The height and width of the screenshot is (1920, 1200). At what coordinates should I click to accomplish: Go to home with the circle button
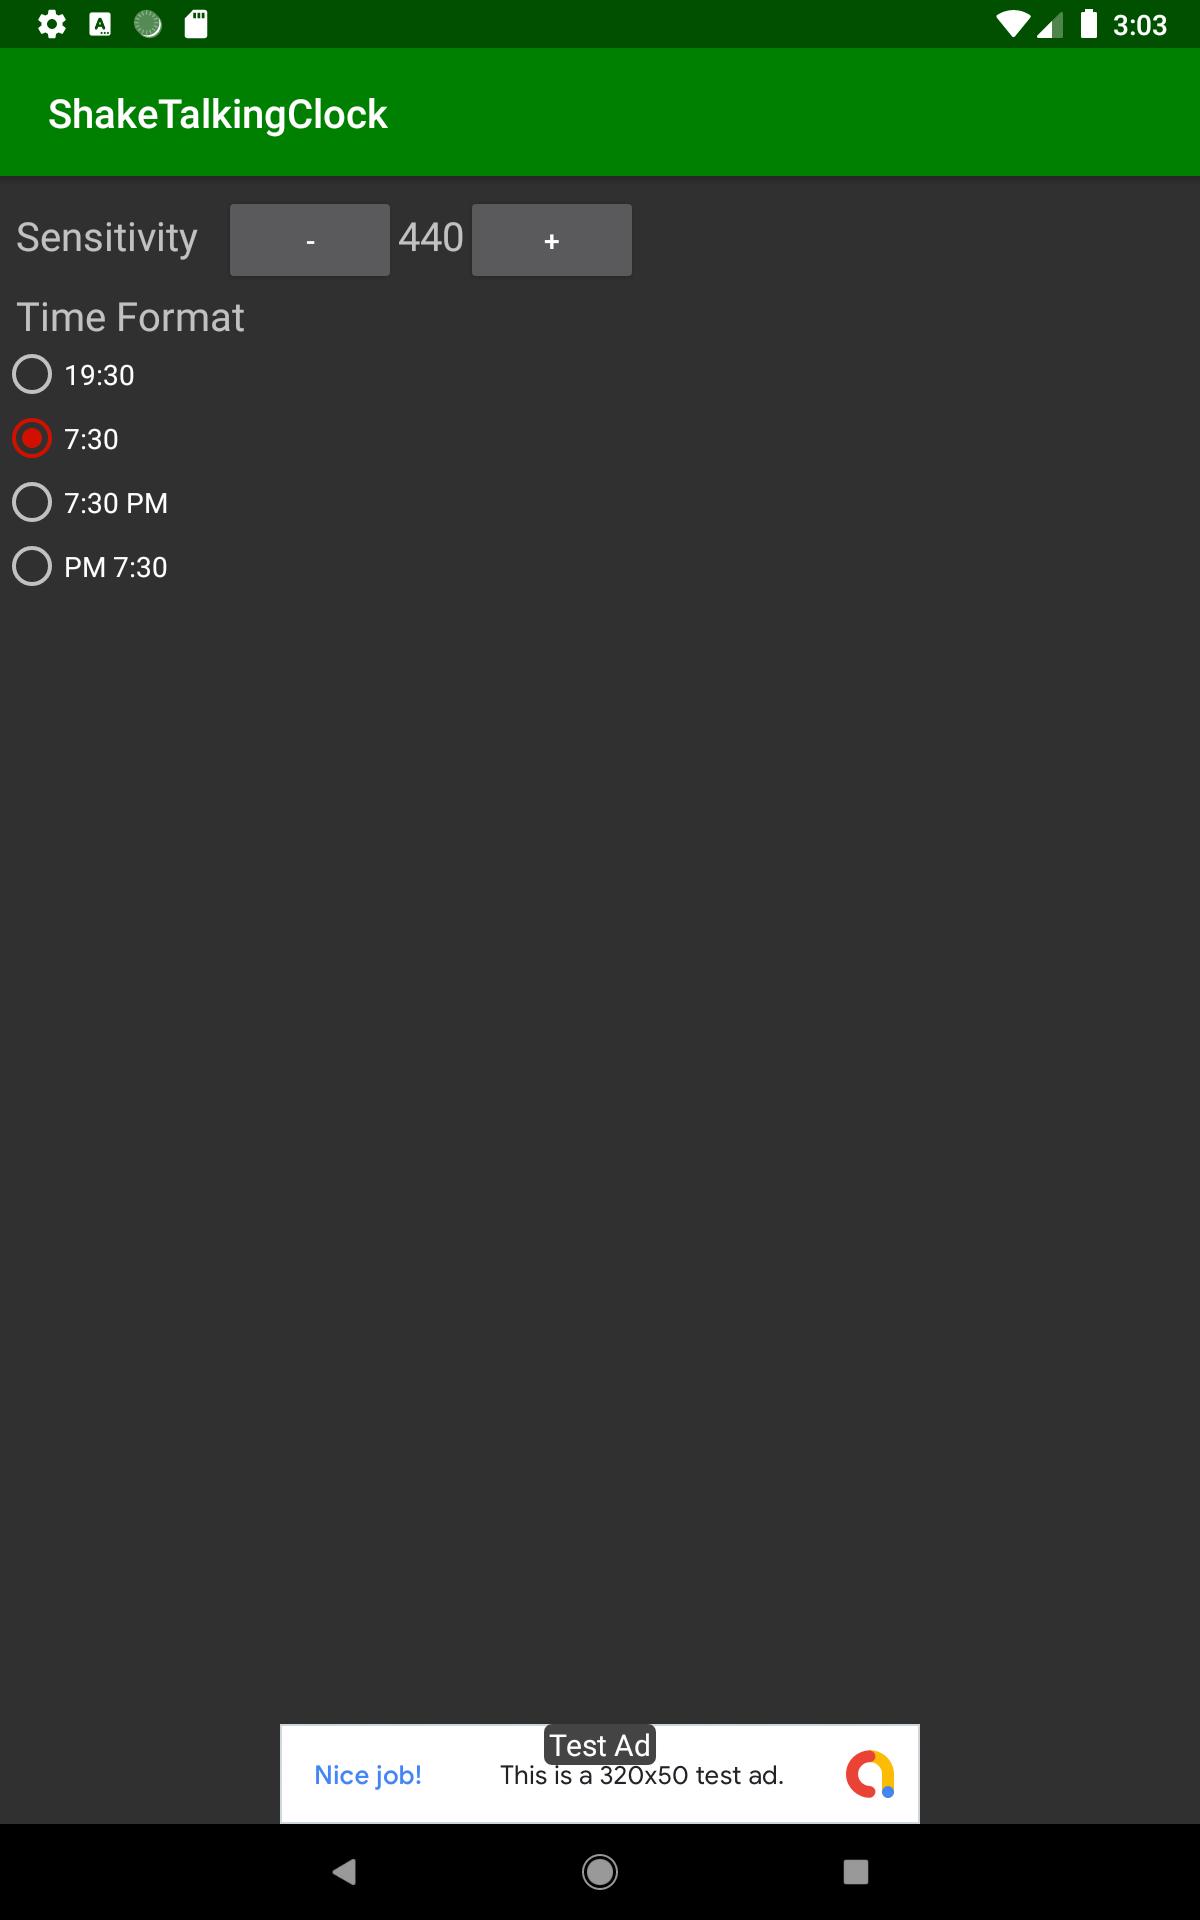600,1871
